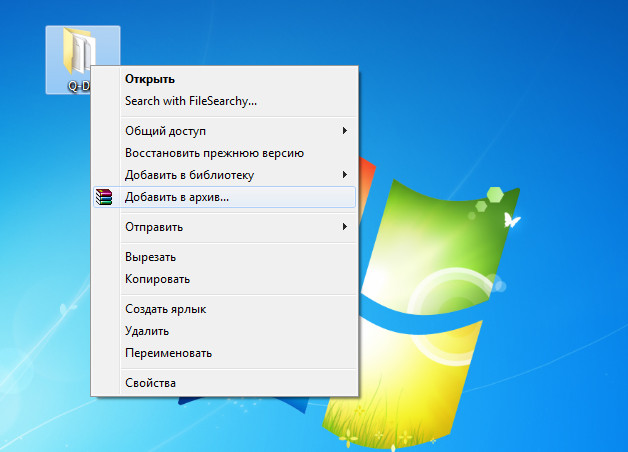
Task: Select Переименовать menu item
Action: [224, 353]
